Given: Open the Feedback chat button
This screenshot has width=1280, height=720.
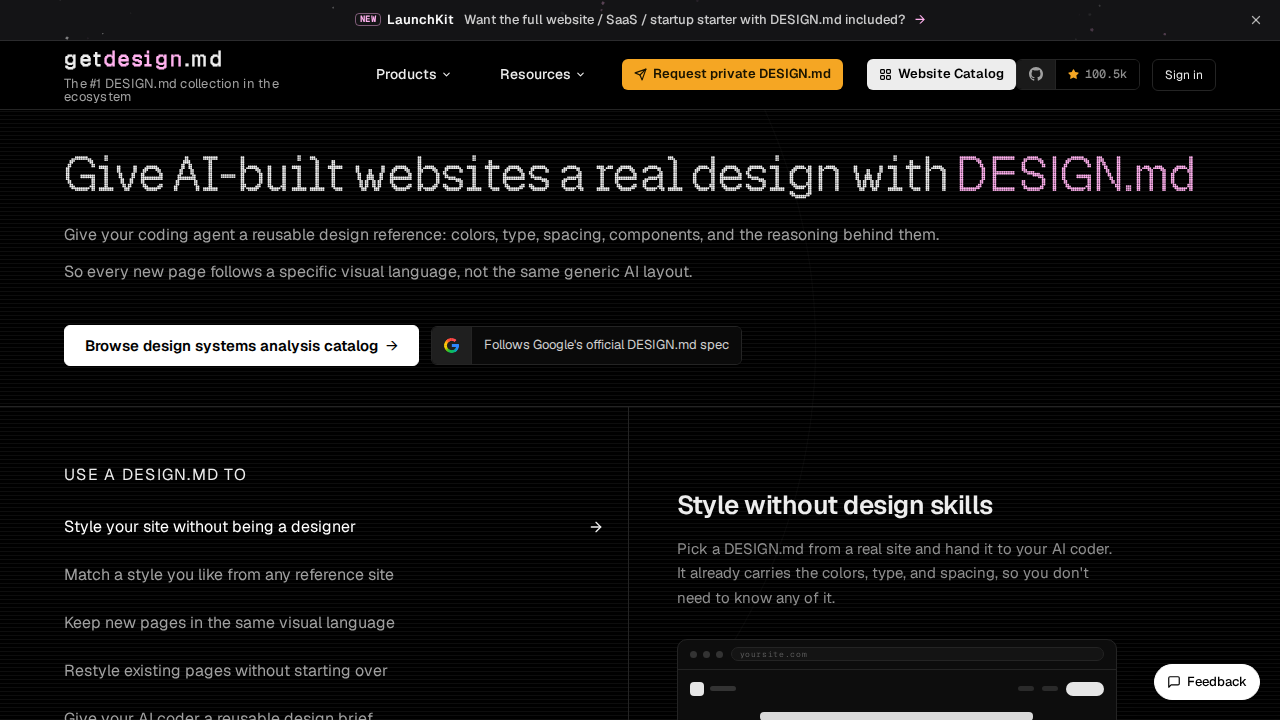Looking at the screenshot, I should (x=1207, y=682).
